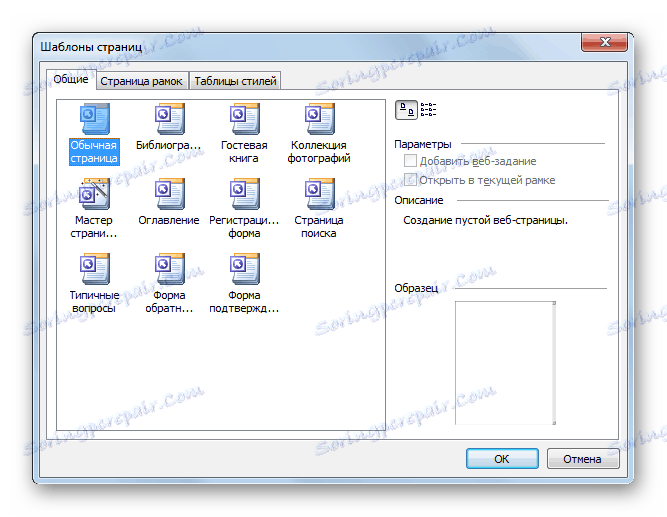Pick the Страница поиска template icon

319,194
